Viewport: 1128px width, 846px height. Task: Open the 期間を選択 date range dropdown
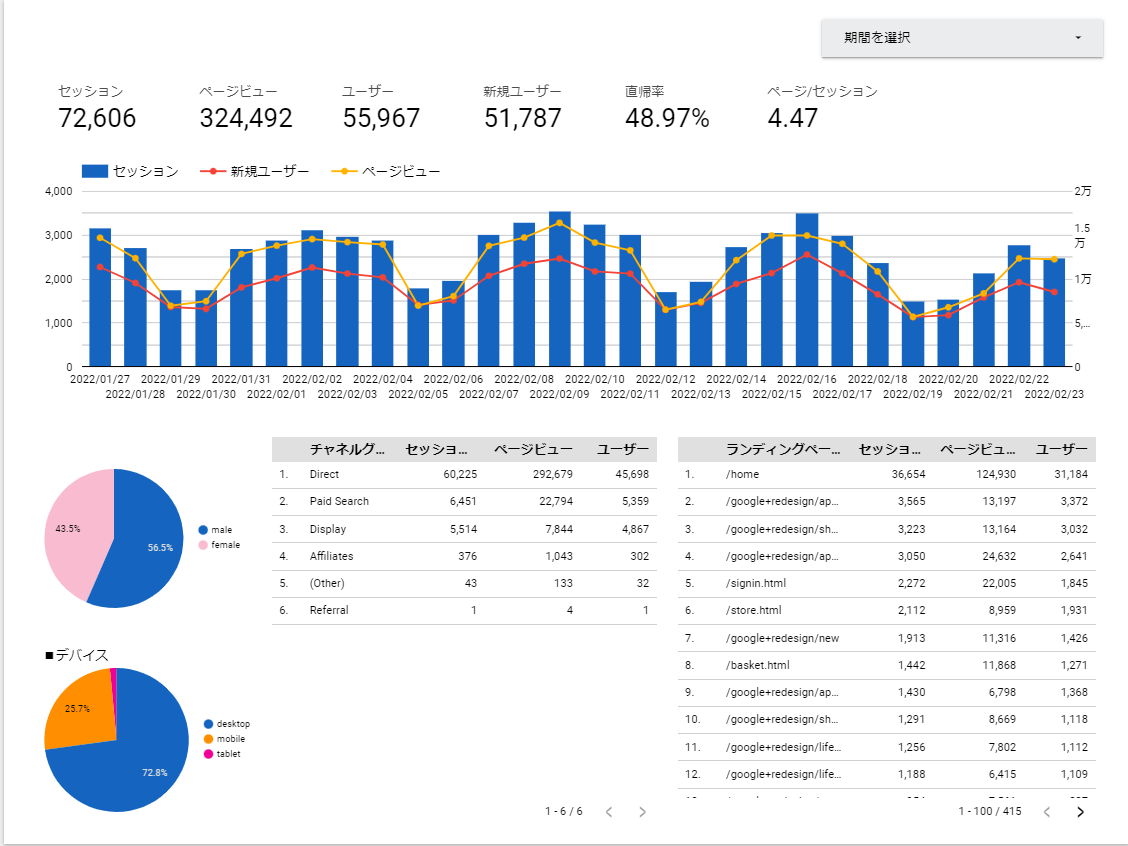(962, 37)
